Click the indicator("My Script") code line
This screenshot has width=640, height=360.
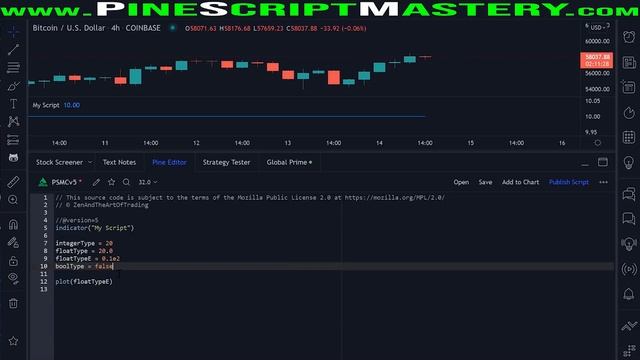pos(95,228)
